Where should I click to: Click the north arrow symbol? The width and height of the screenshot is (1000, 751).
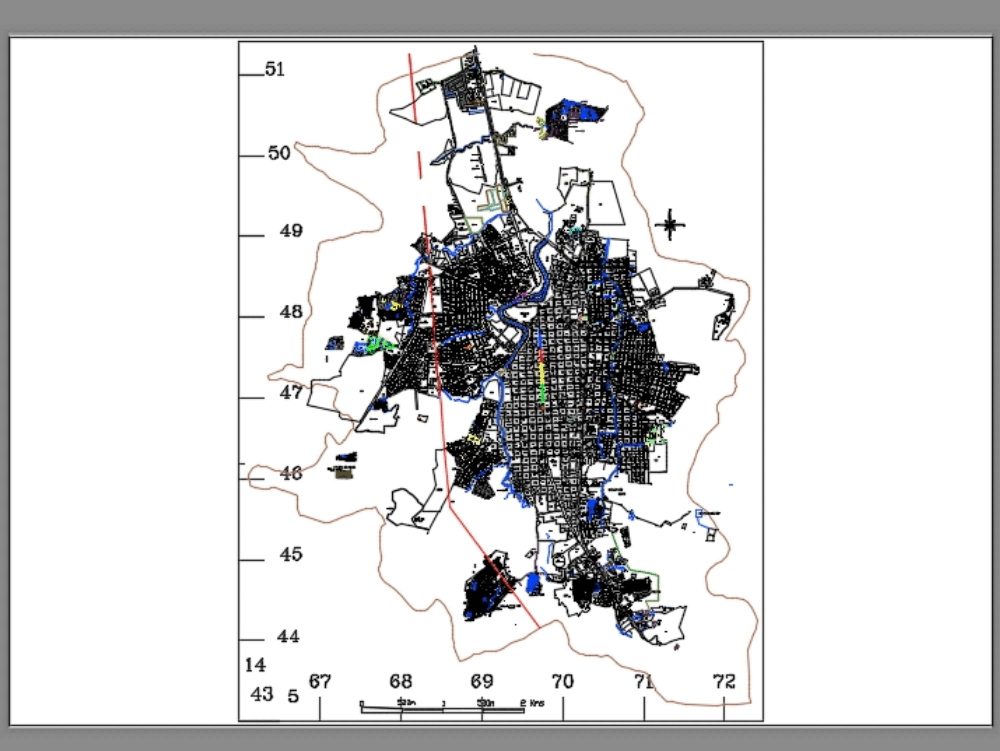tap(670, 225)
